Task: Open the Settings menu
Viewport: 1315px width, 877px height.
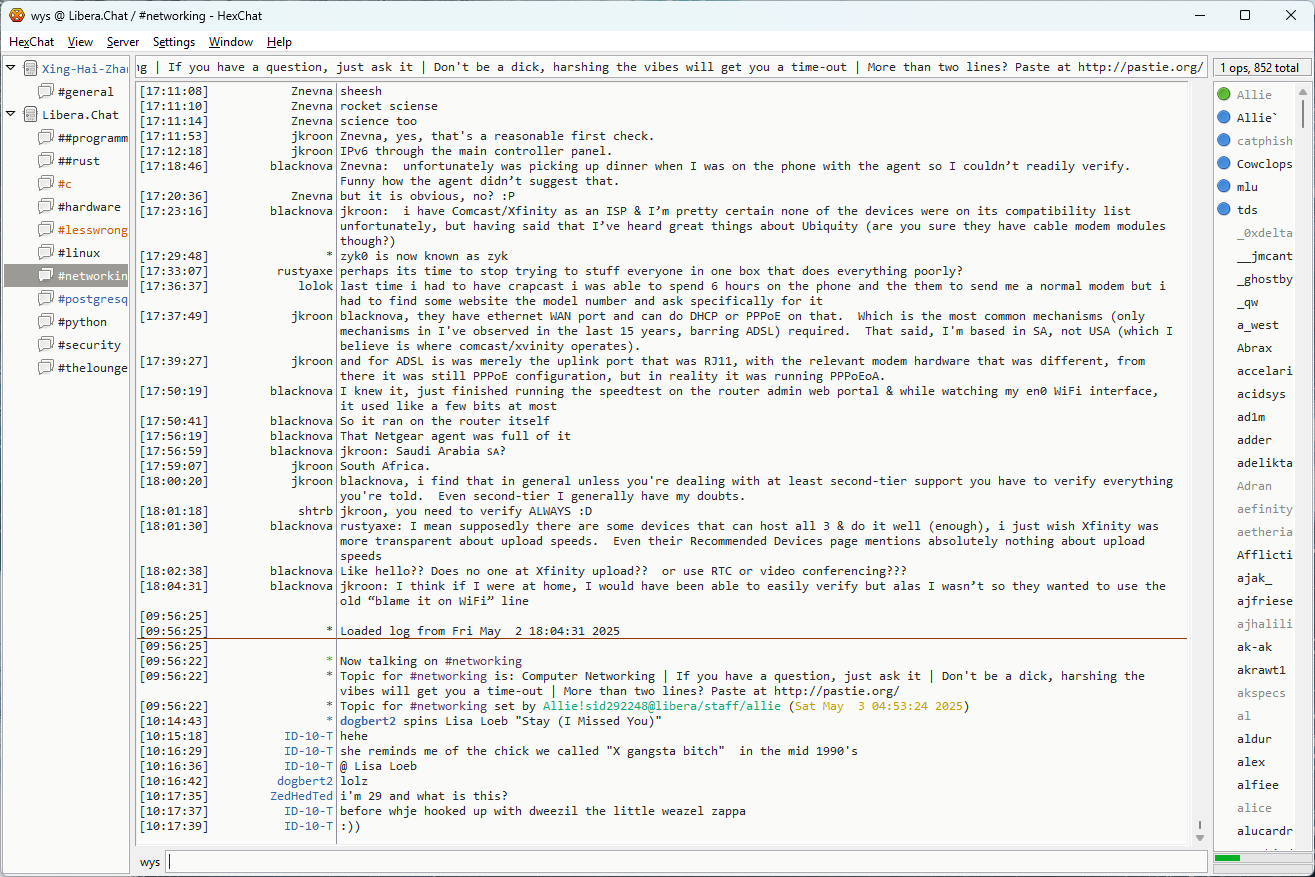Action: (174, 42)
